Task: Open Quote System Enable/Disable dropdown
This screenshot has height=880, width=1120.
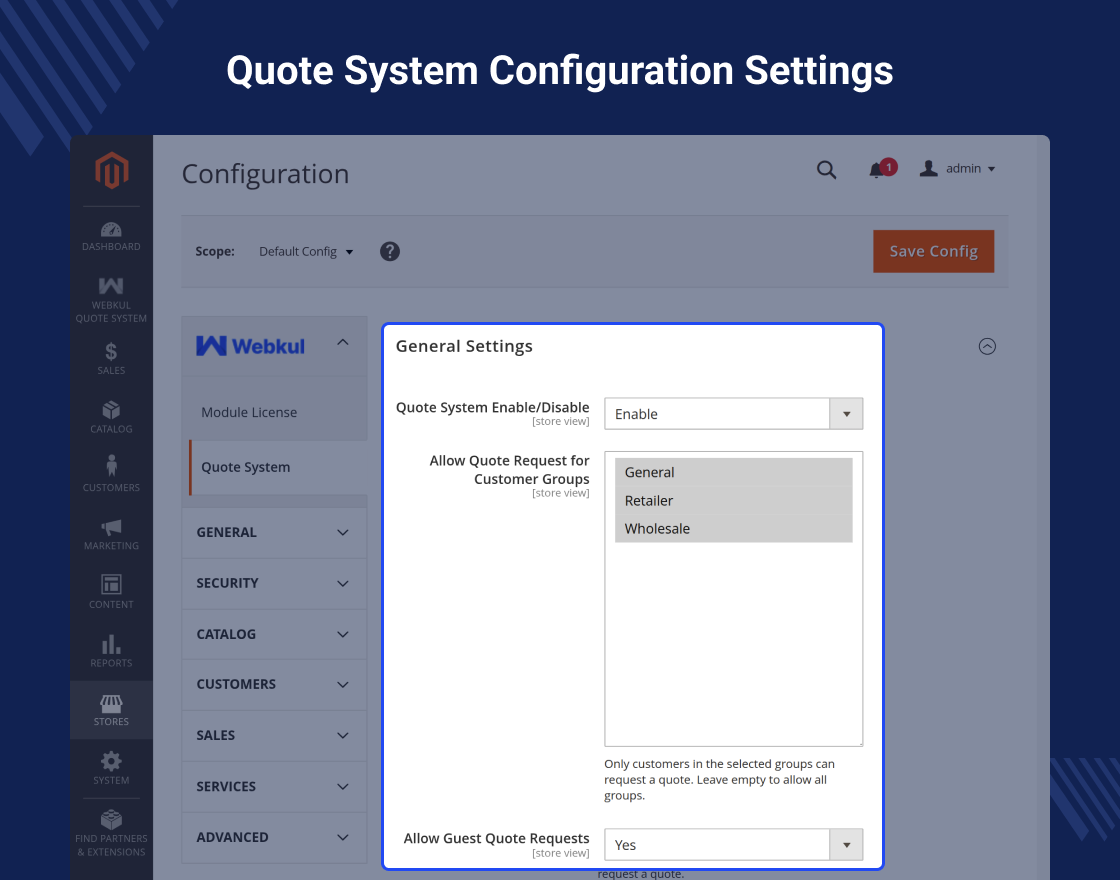Action: [x=734, y=414]
